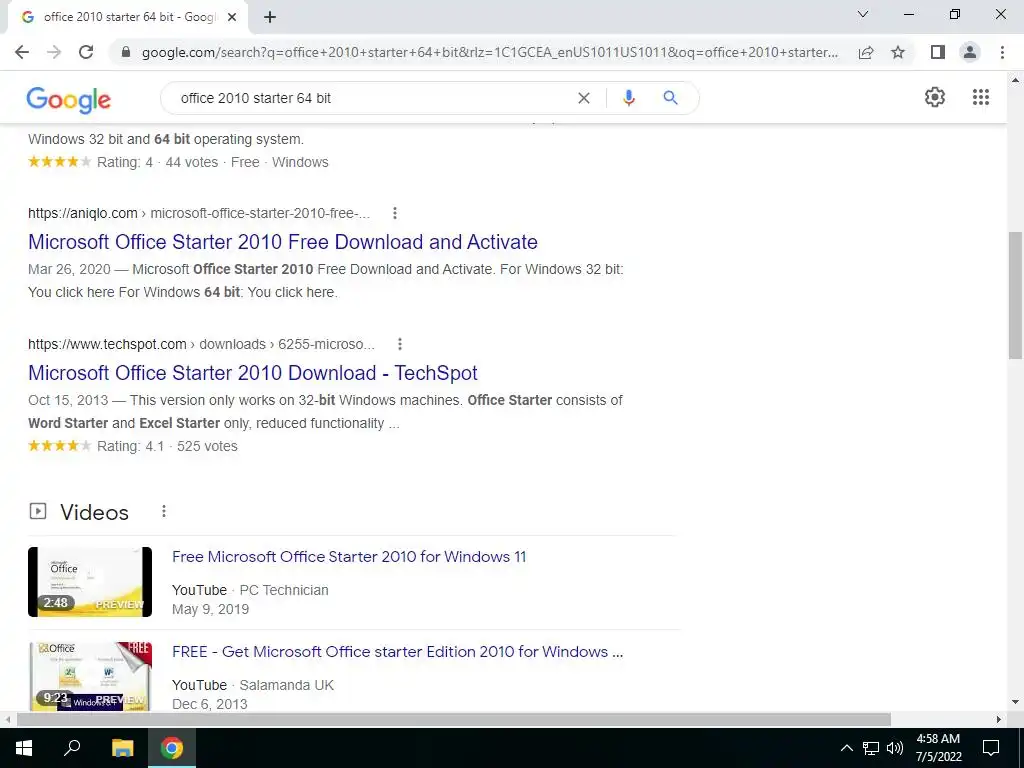Click the 'PC Technician' channel name
The image size is (1024, 768).
click(x=284, y=590)
